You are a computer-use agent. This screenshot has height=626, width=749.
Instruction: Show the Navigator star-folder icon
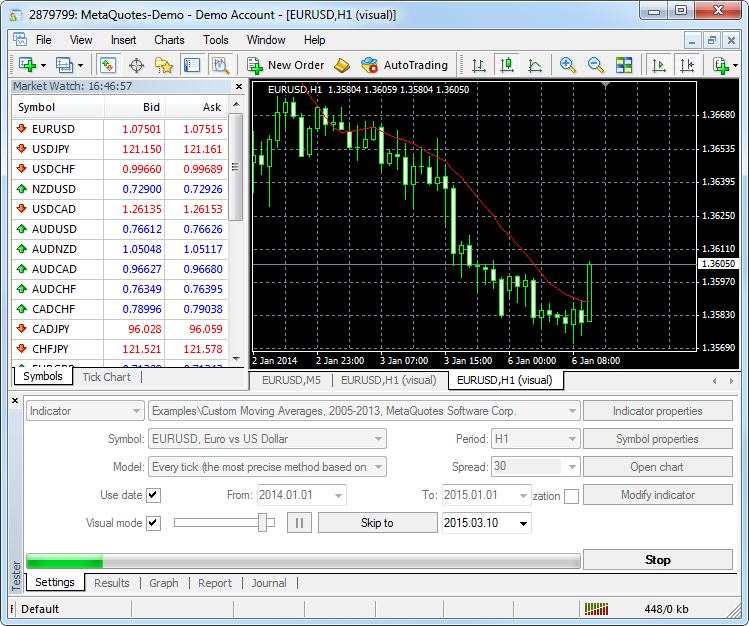coord(164,65)
